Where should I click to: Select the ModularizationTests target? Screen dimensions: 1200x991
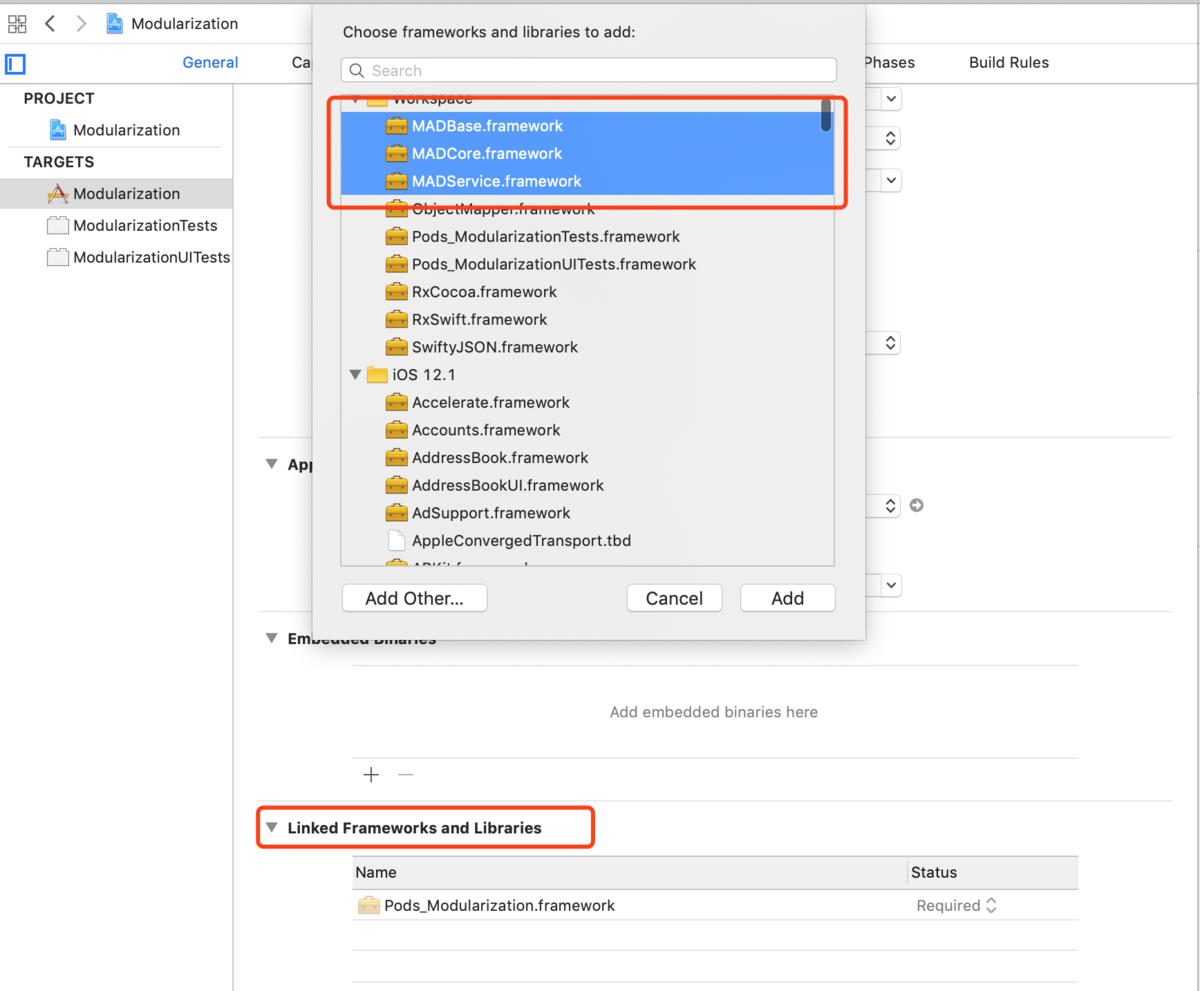[x=144, y=226]
